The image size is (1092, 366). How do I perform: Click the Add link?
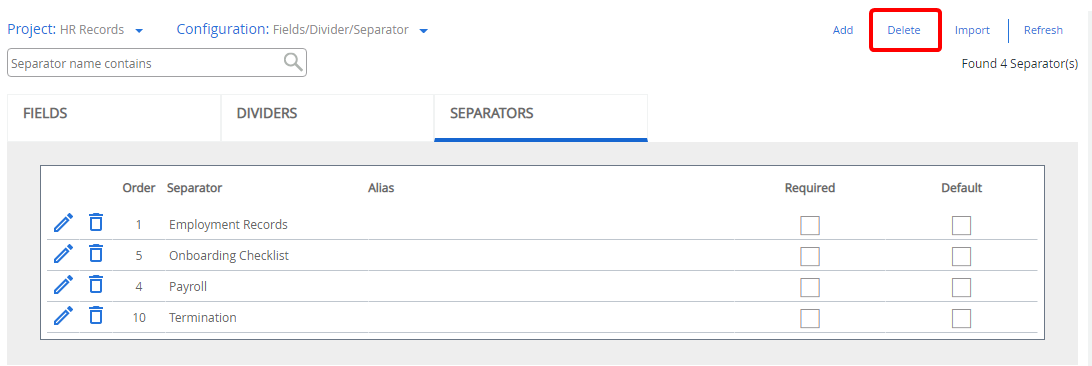[x=843, y=30]
